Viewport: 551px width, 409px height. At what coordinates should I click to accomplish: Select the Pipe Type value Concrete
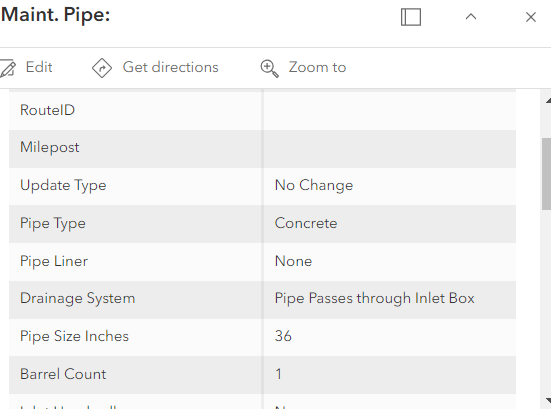[306, 223]
